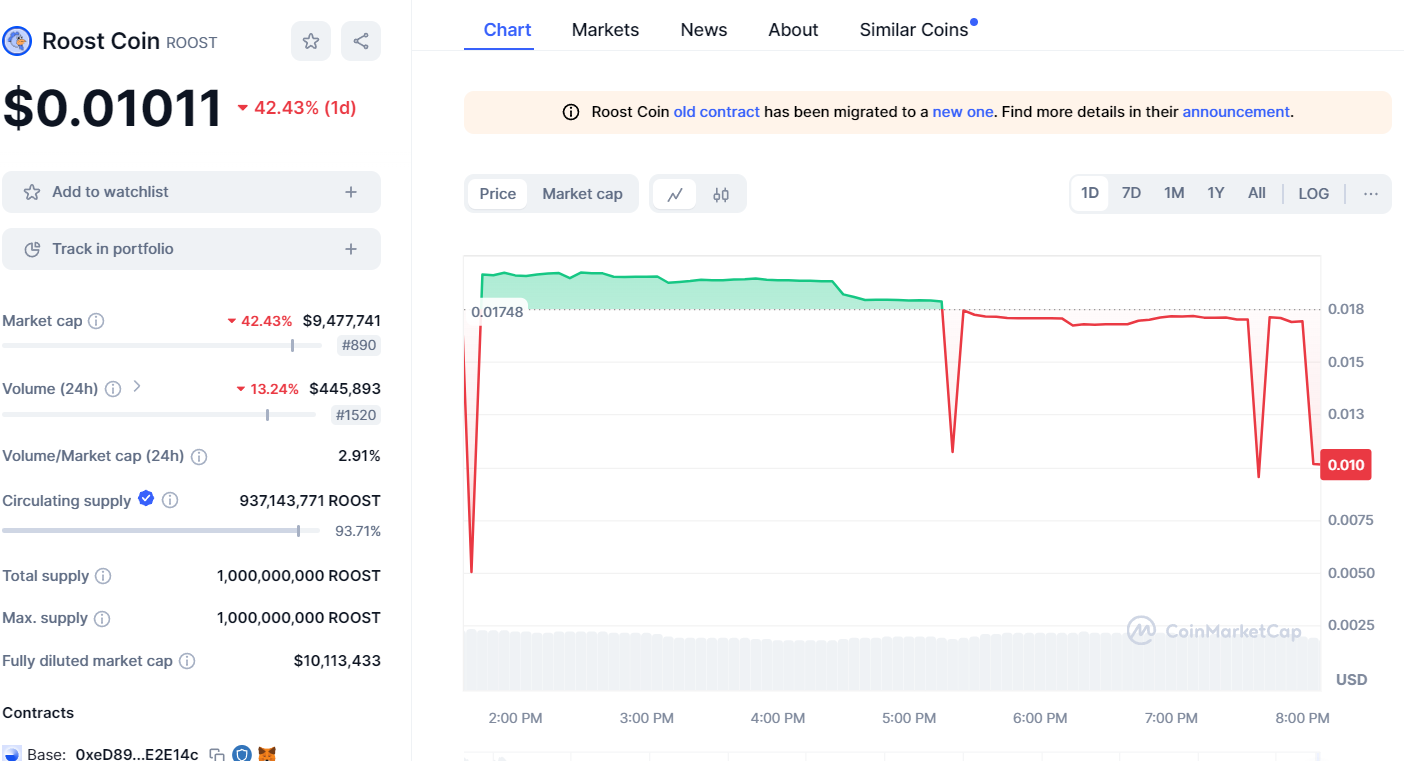Switch to candlestick chart icon
1404x761 pixels.
click(x=721, y=194)
